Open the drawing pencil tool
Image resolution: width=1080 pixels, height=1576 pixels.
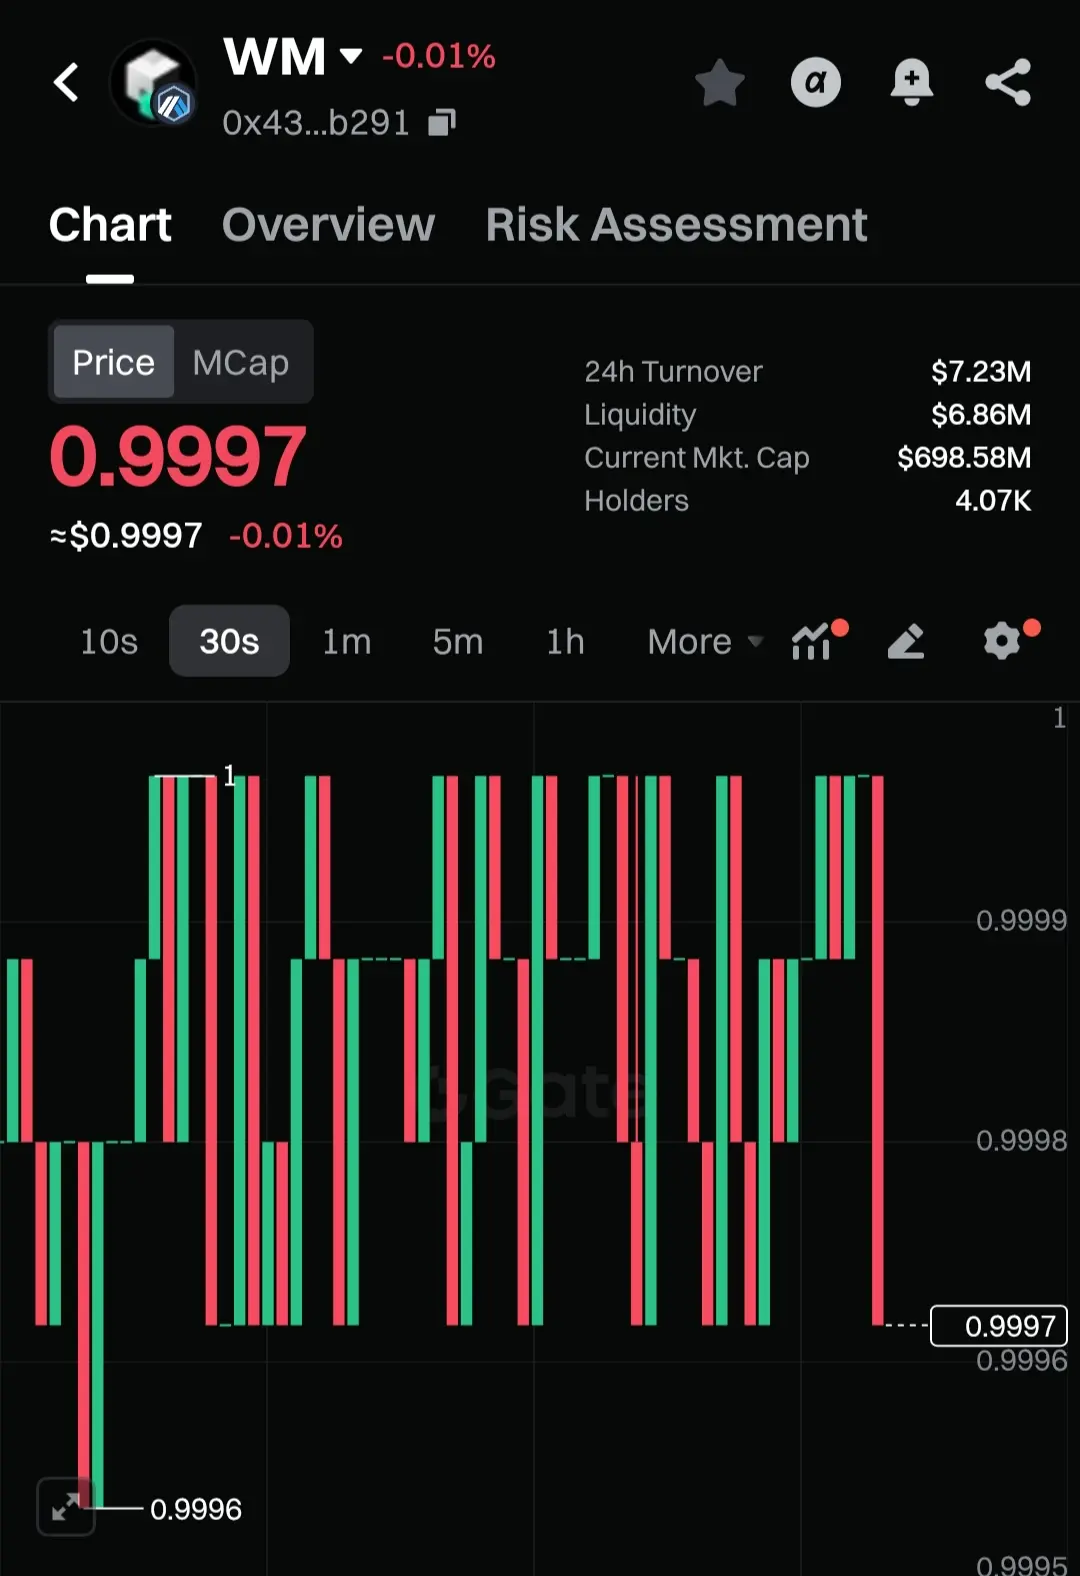pyautogui.click(x=906, y=641)
